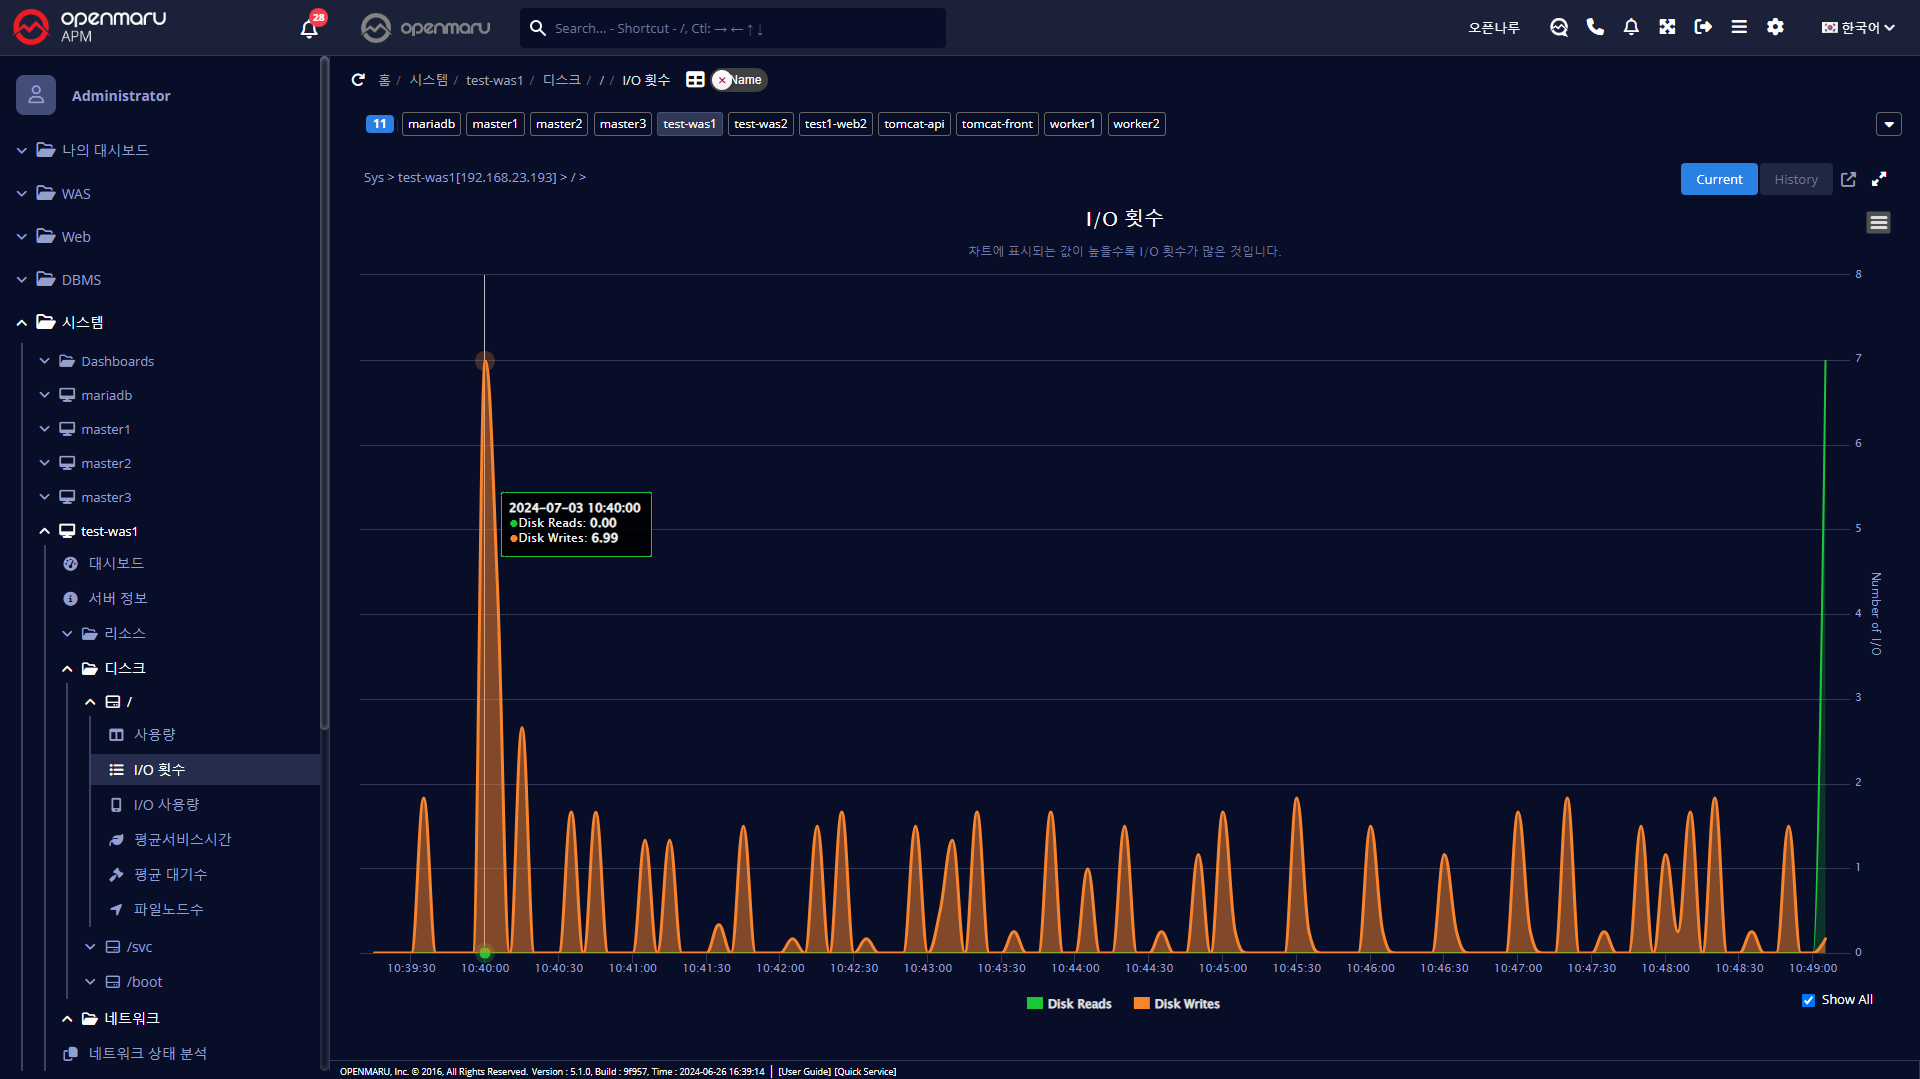Click the phone icon in top bar
Image resolution: width=1920 pixels, height=1079 pixels.
1595,28
